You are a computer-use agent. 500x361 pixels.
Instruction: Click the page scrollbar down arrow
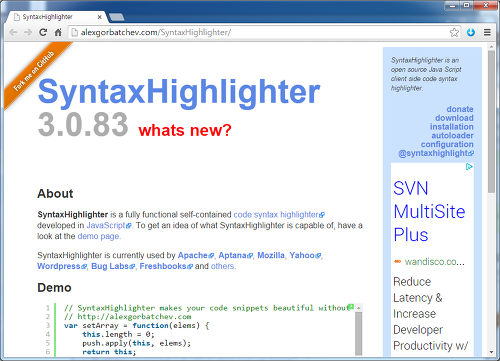tap(491, 352)
